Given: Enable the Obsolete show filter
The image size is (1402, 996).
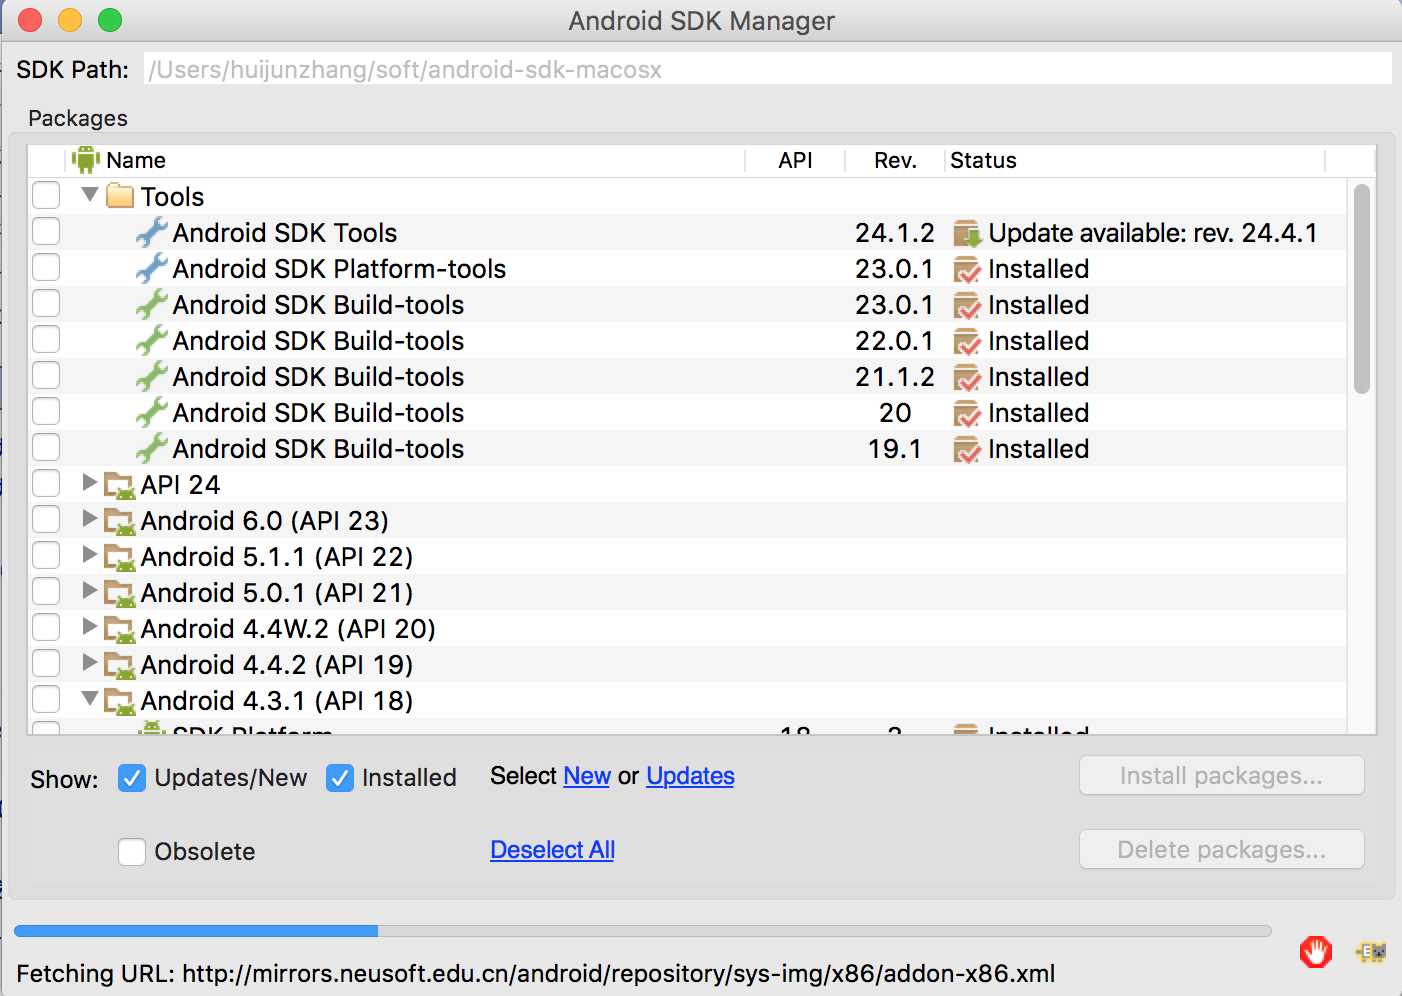Looking at the screenshot, I should click(132, 851).
